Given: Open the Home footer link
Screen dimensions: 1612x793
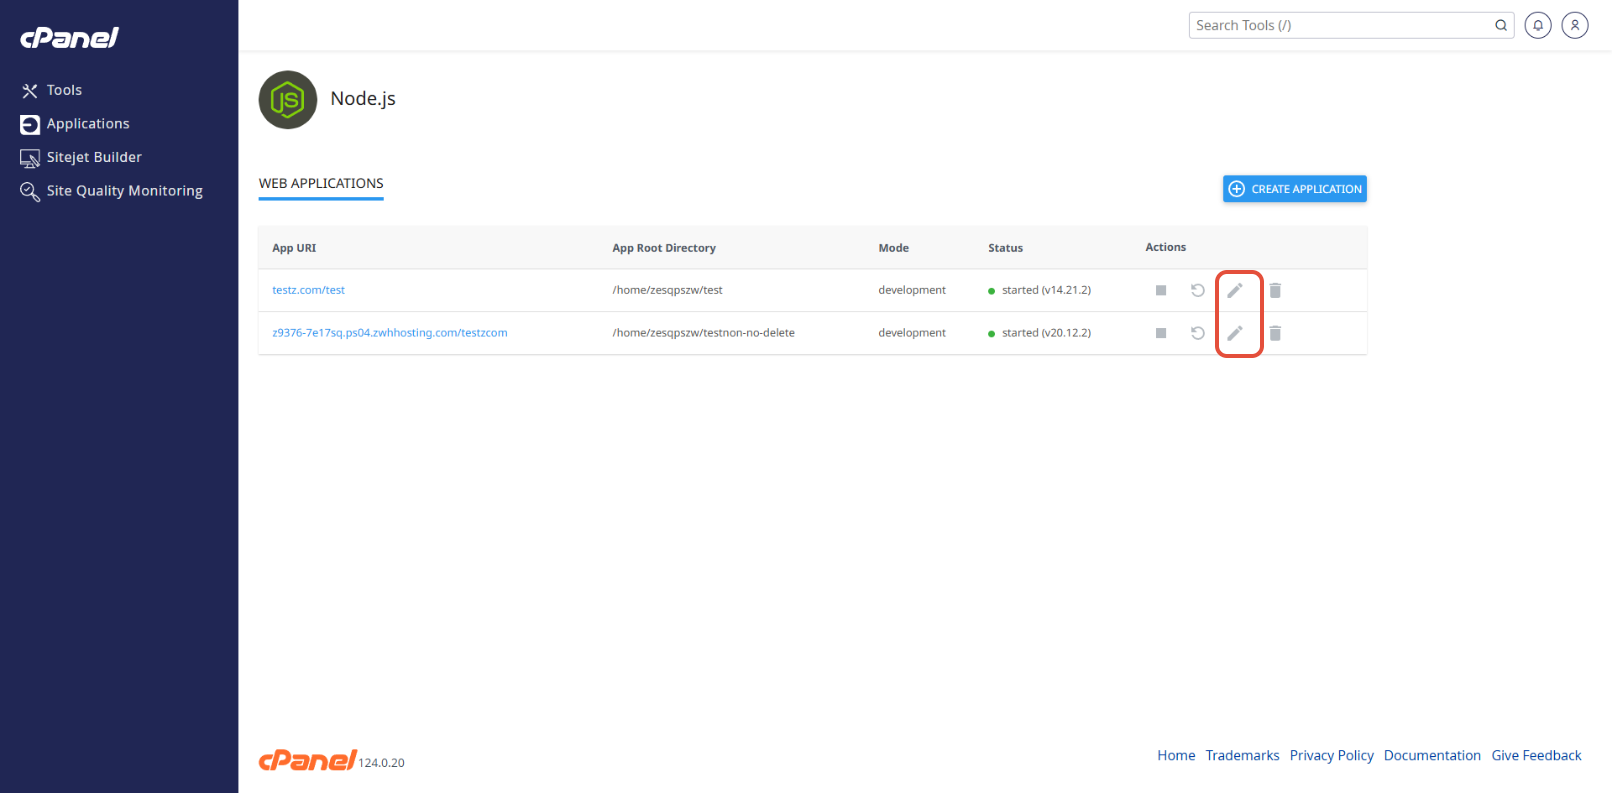Looking at the screenshot, I should pos(1176,756).
